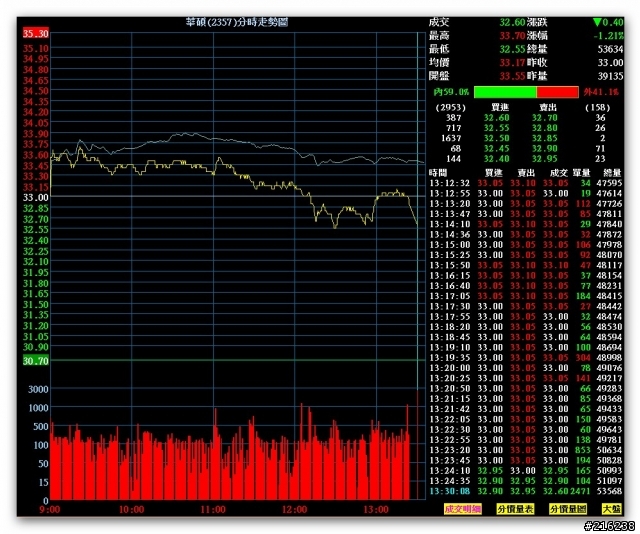
Task: Select the ask price 32.70 in order book
Action: (544, 118)
